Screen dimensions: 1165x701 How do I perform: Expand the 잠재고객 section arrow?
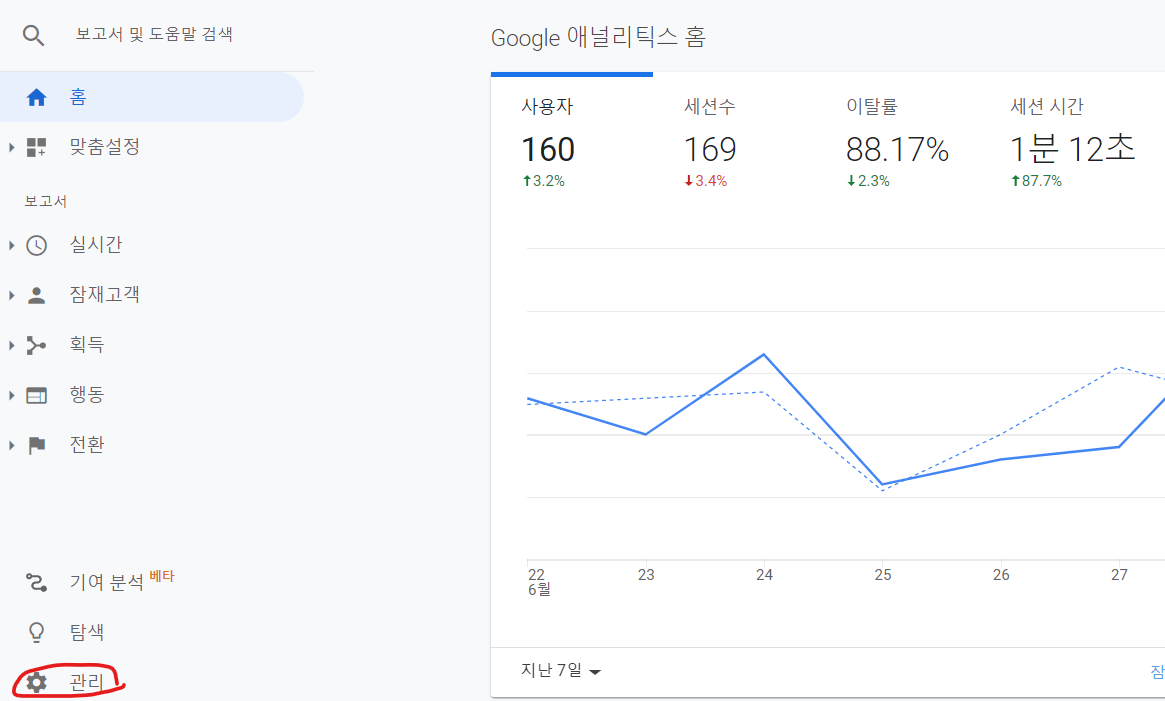click(11, 295)
